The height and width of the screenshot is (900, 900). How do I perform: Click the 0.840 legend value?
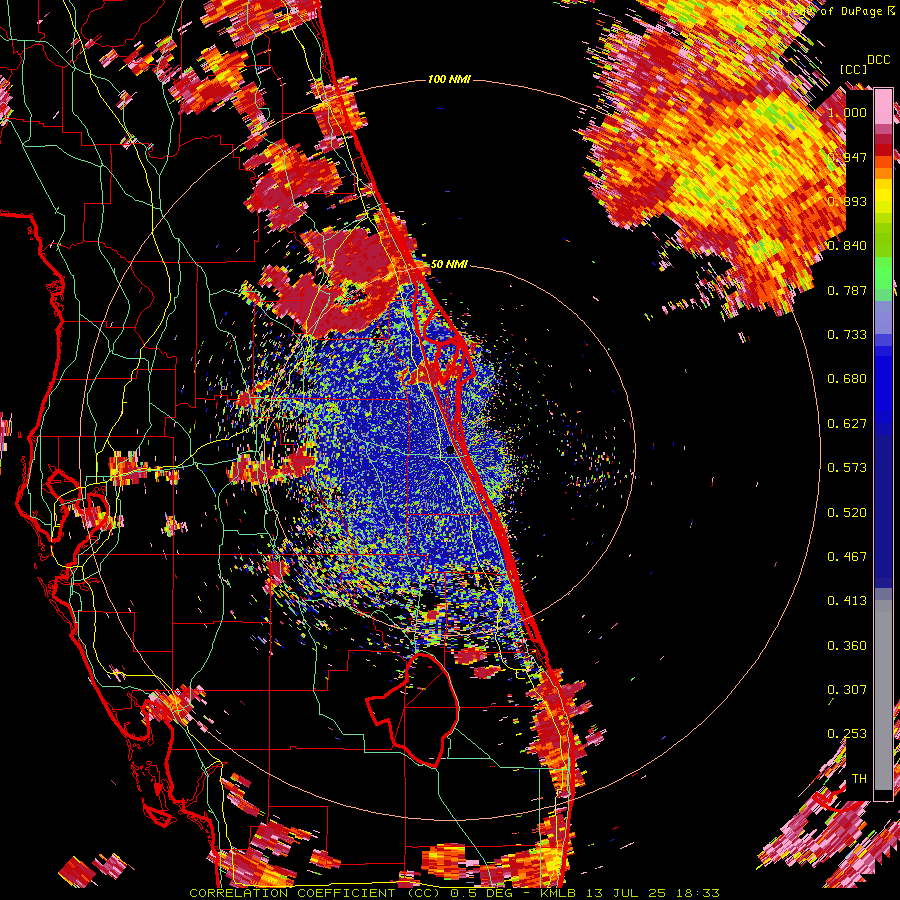(847, 246)
